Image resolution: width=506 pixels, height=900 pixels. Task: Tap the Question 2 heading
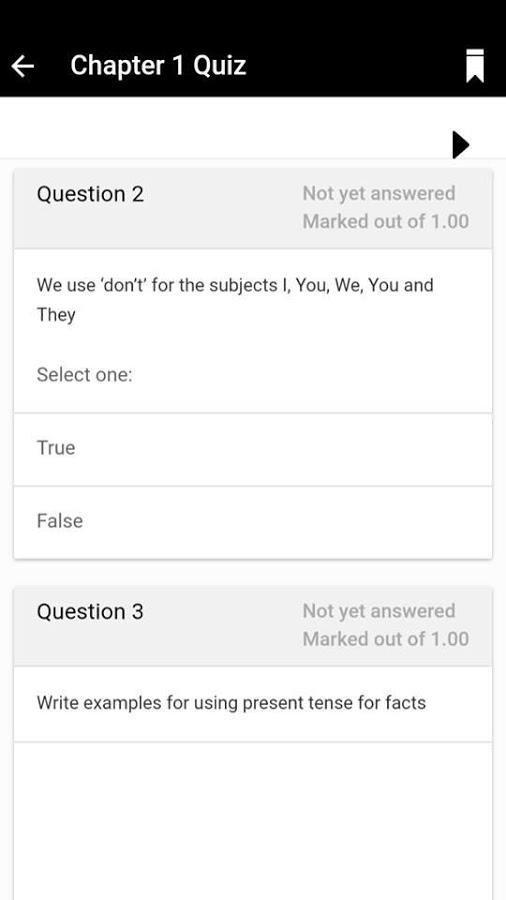click(x=90, y=195)
